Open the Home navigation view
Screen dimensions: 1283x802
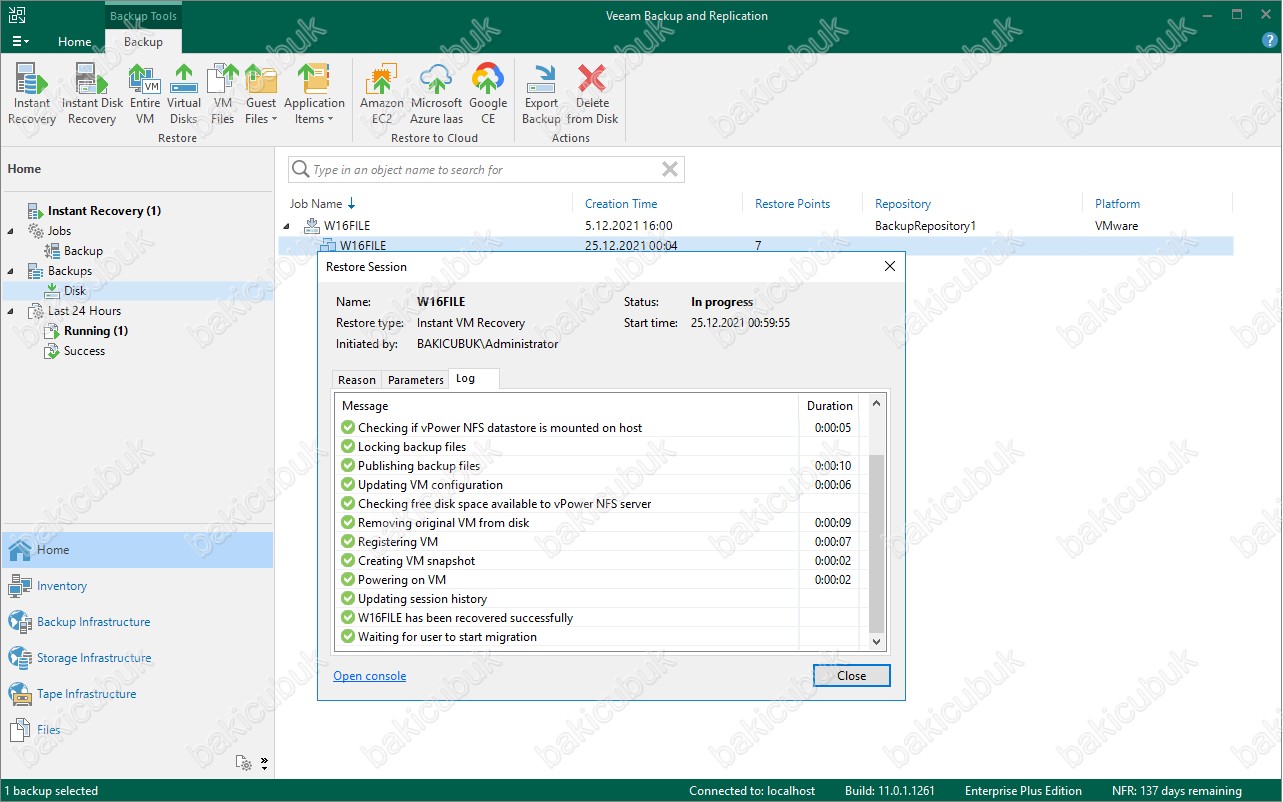coord(136,550)
